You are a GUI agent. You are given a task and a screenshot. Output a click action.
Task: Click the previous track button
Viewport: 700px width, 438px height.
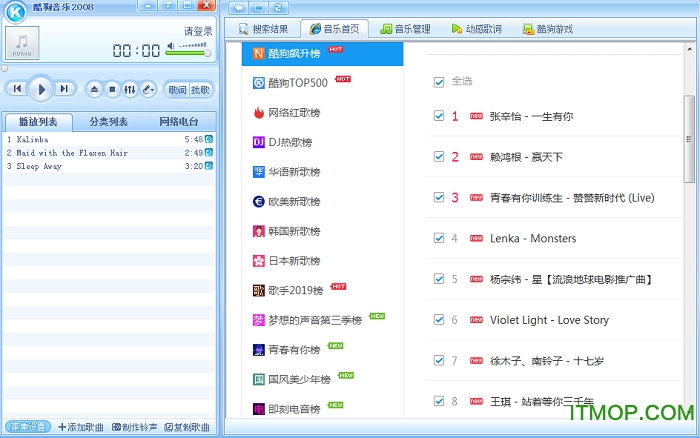tap(17, 89)
